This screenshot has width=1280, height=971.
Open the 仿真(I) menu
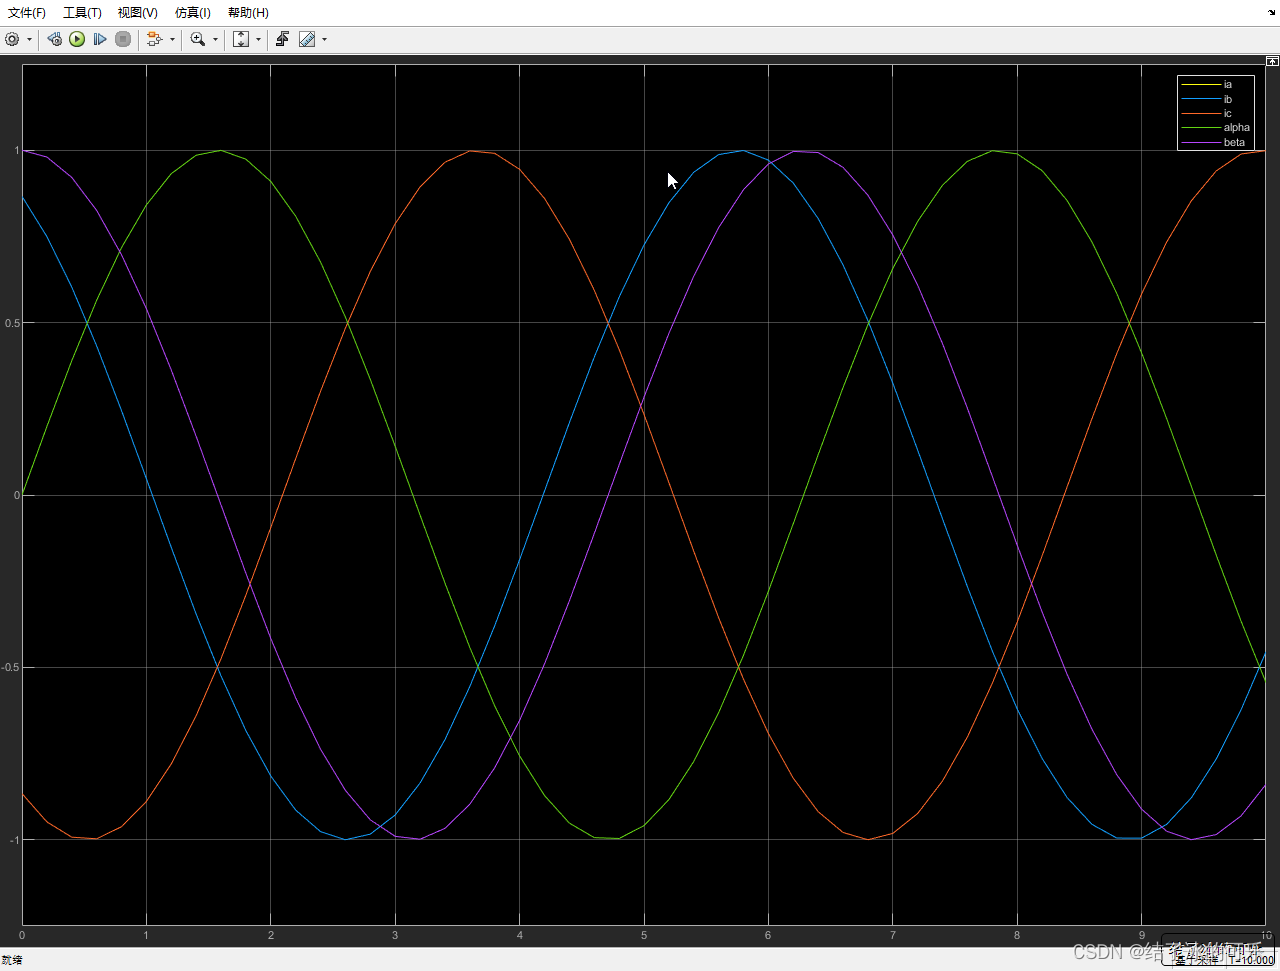[192, 13]
